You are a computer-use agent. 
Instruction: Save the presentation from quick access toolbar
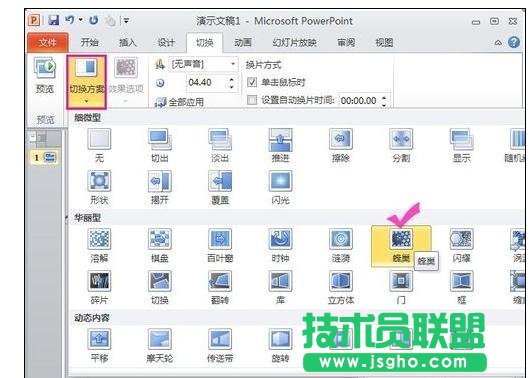pyautogui.click(x=53, y=20)
